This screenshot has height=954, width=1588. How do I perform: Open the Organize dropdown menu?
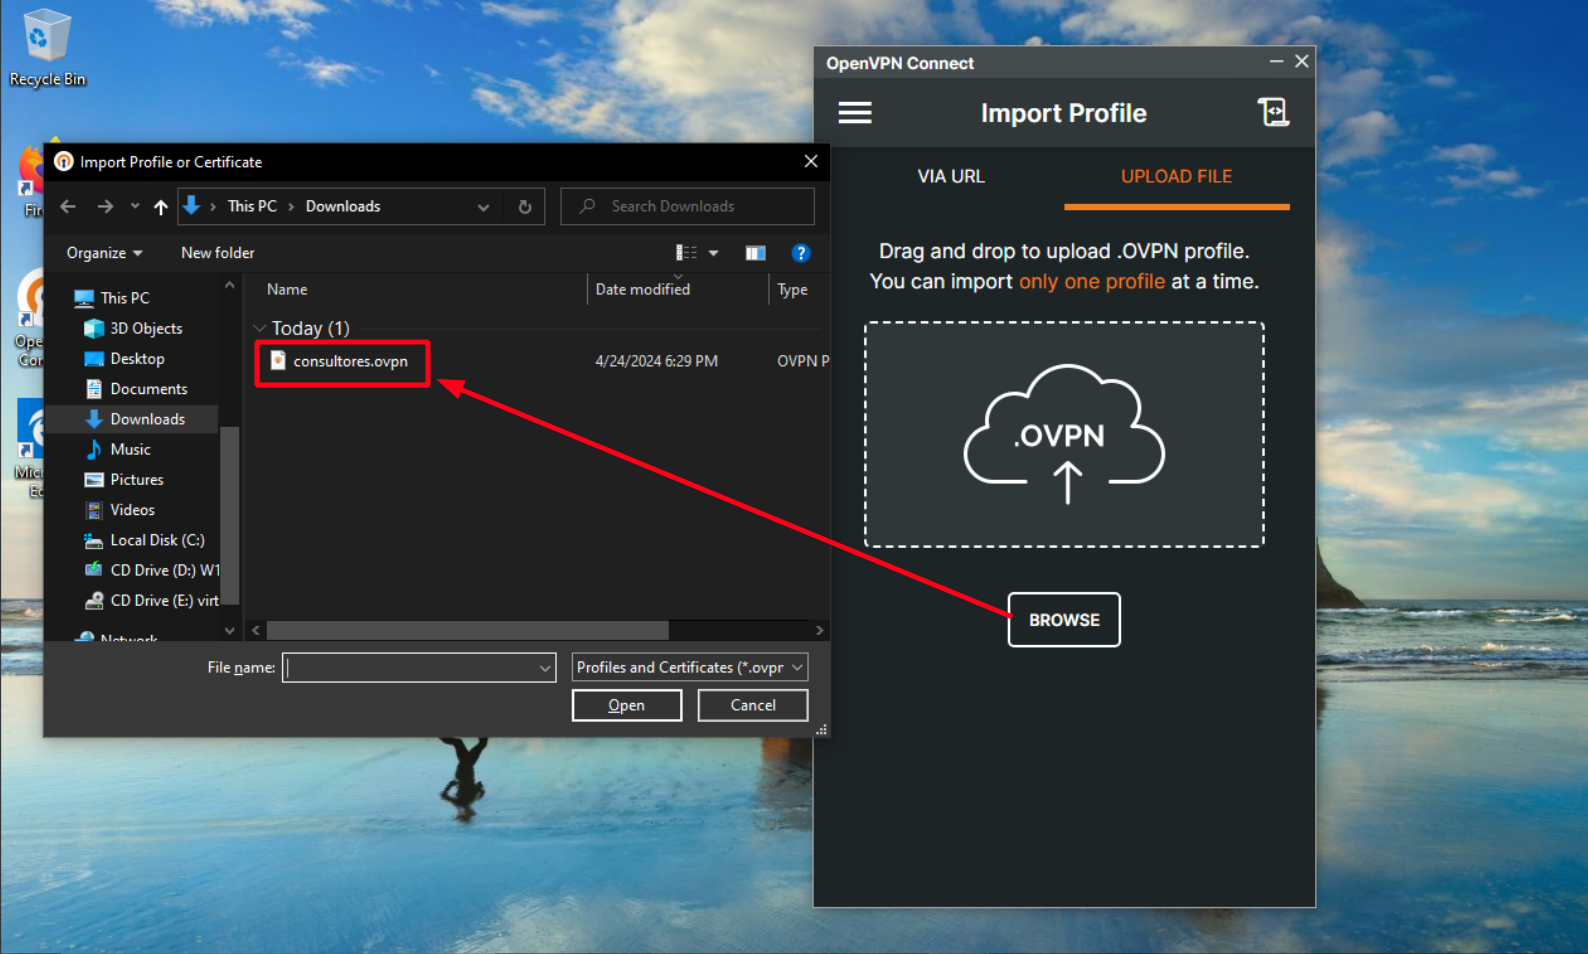point(104,253)
